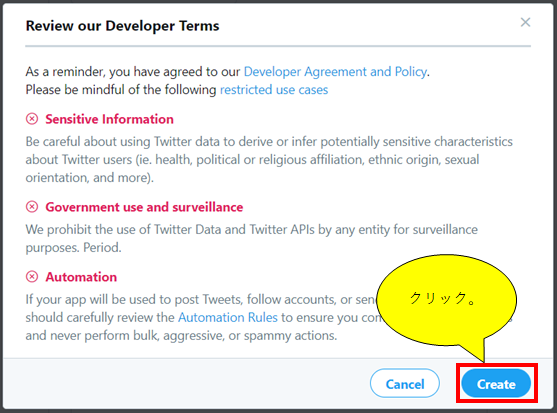
Task: Click the Review our Developer Terms title
Action: tap(123, 26)
